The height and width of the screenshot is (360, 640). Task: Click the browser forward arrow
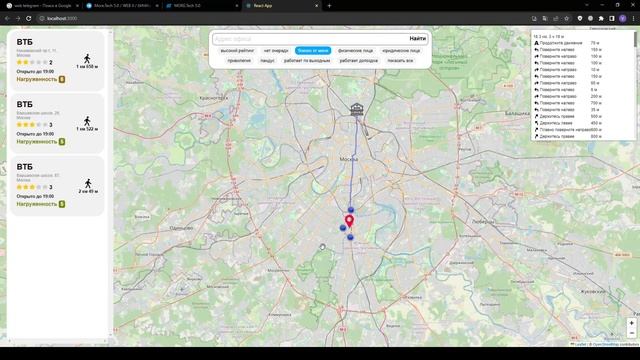click(18, 18)
